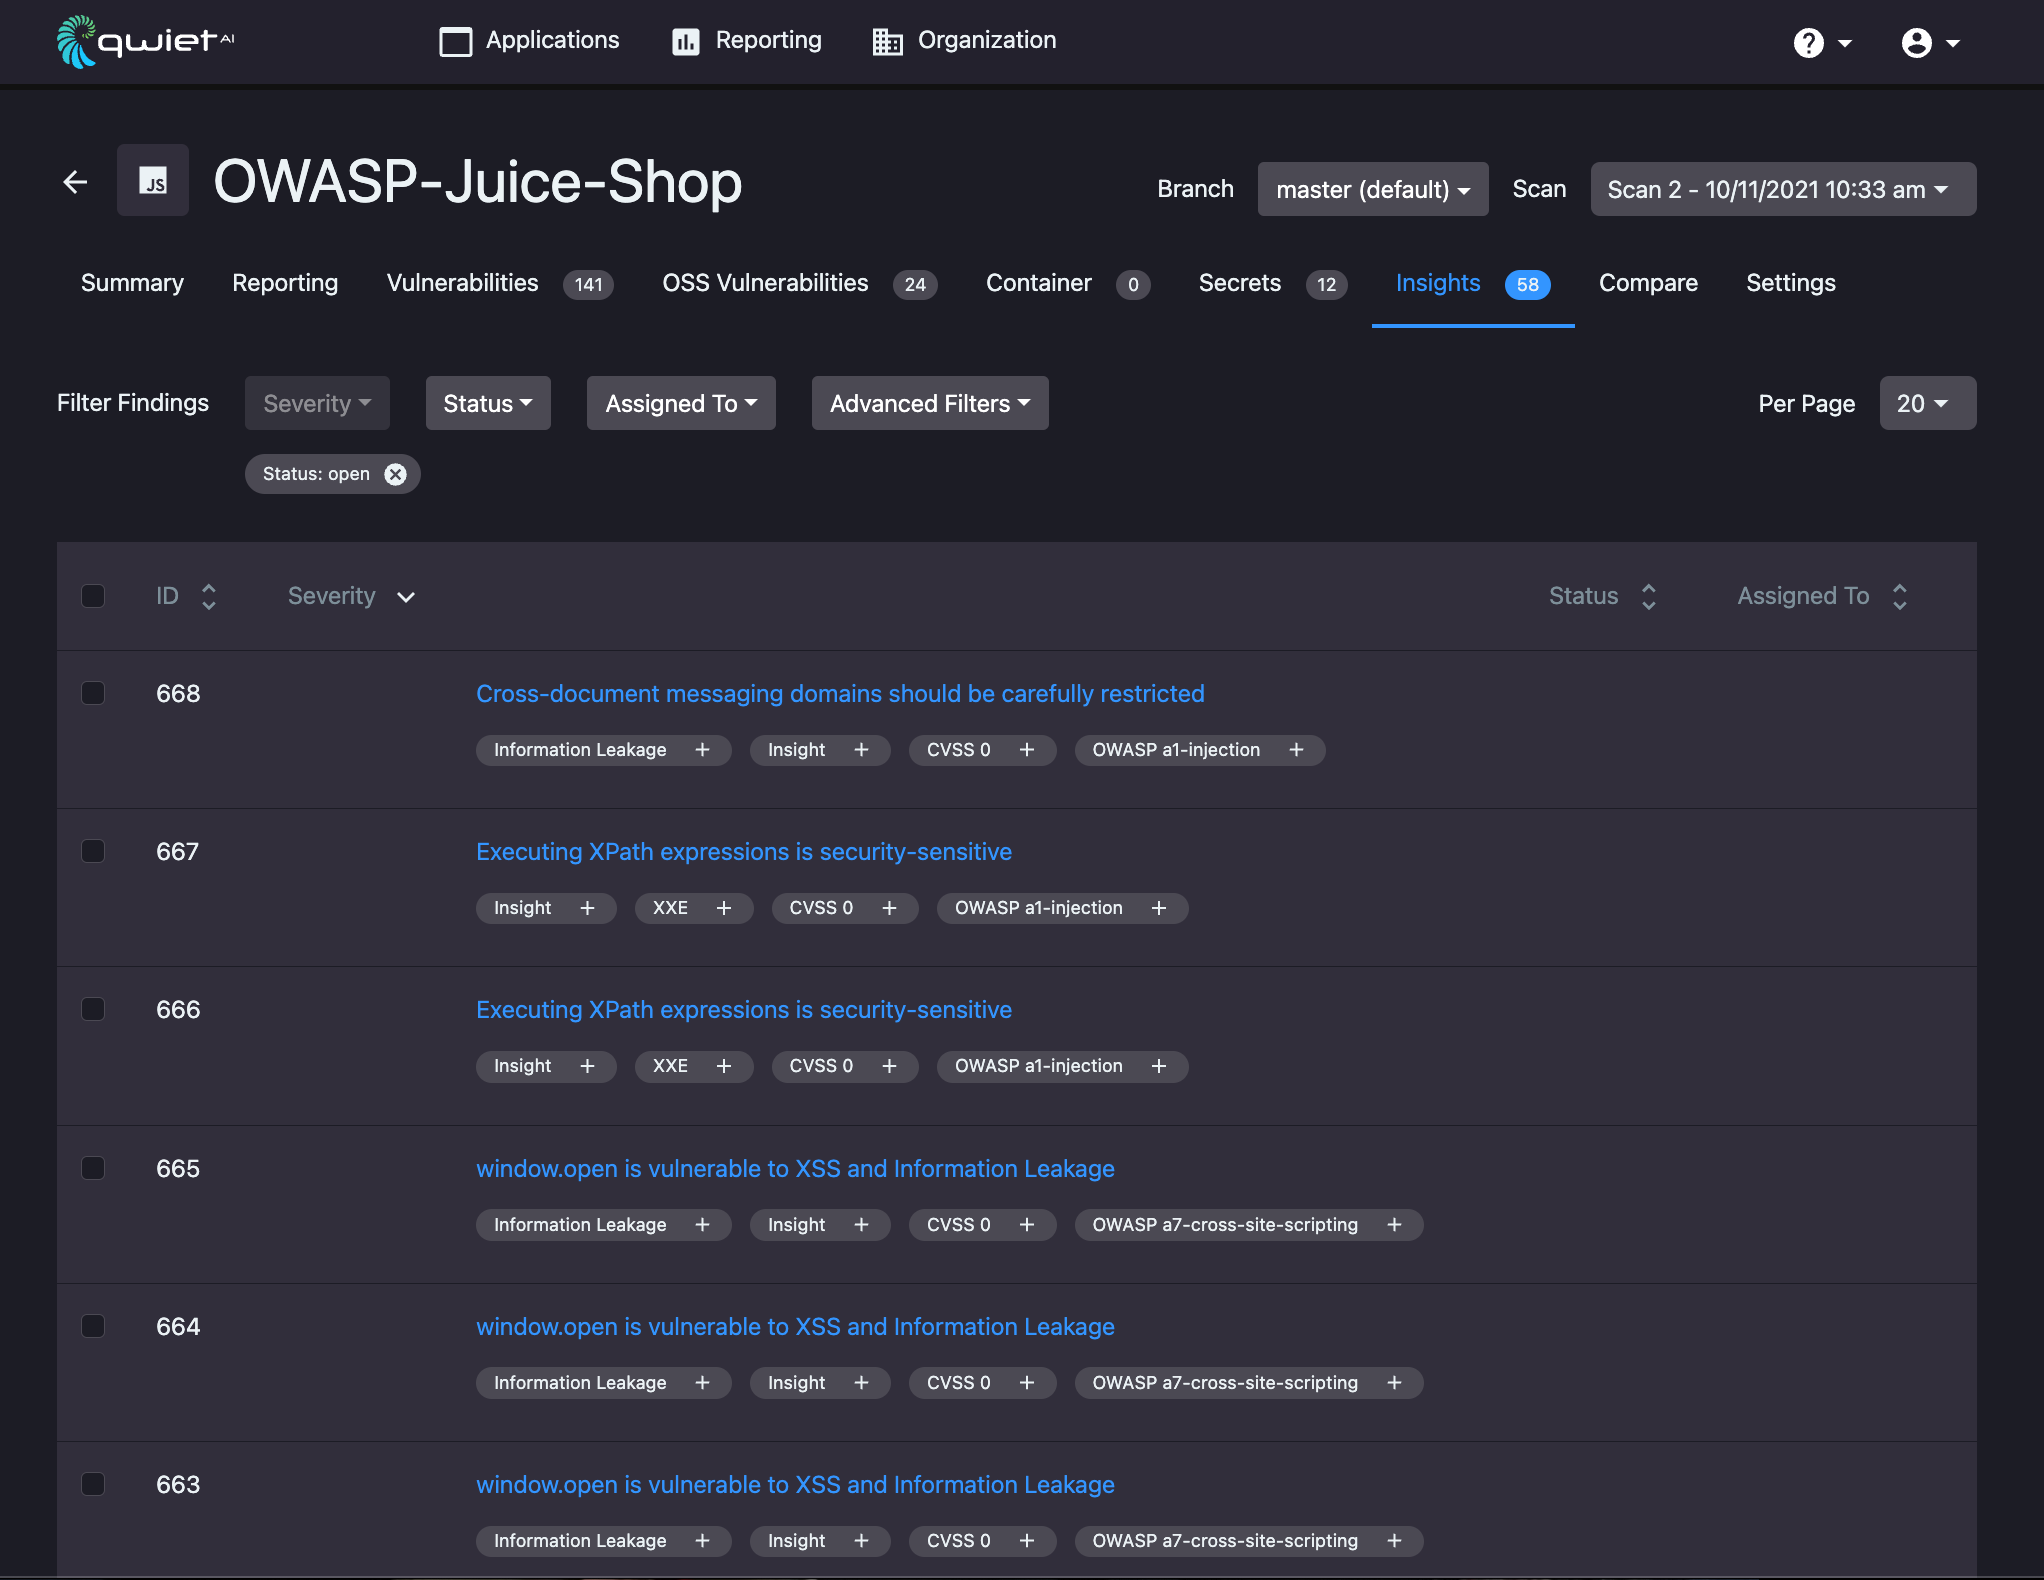Image resolution: width=2044 pixels, height=1580 pixels.
Task: Sort by Assigned To column arrows
Action: pyautogui.click(x=1900, y=596)
